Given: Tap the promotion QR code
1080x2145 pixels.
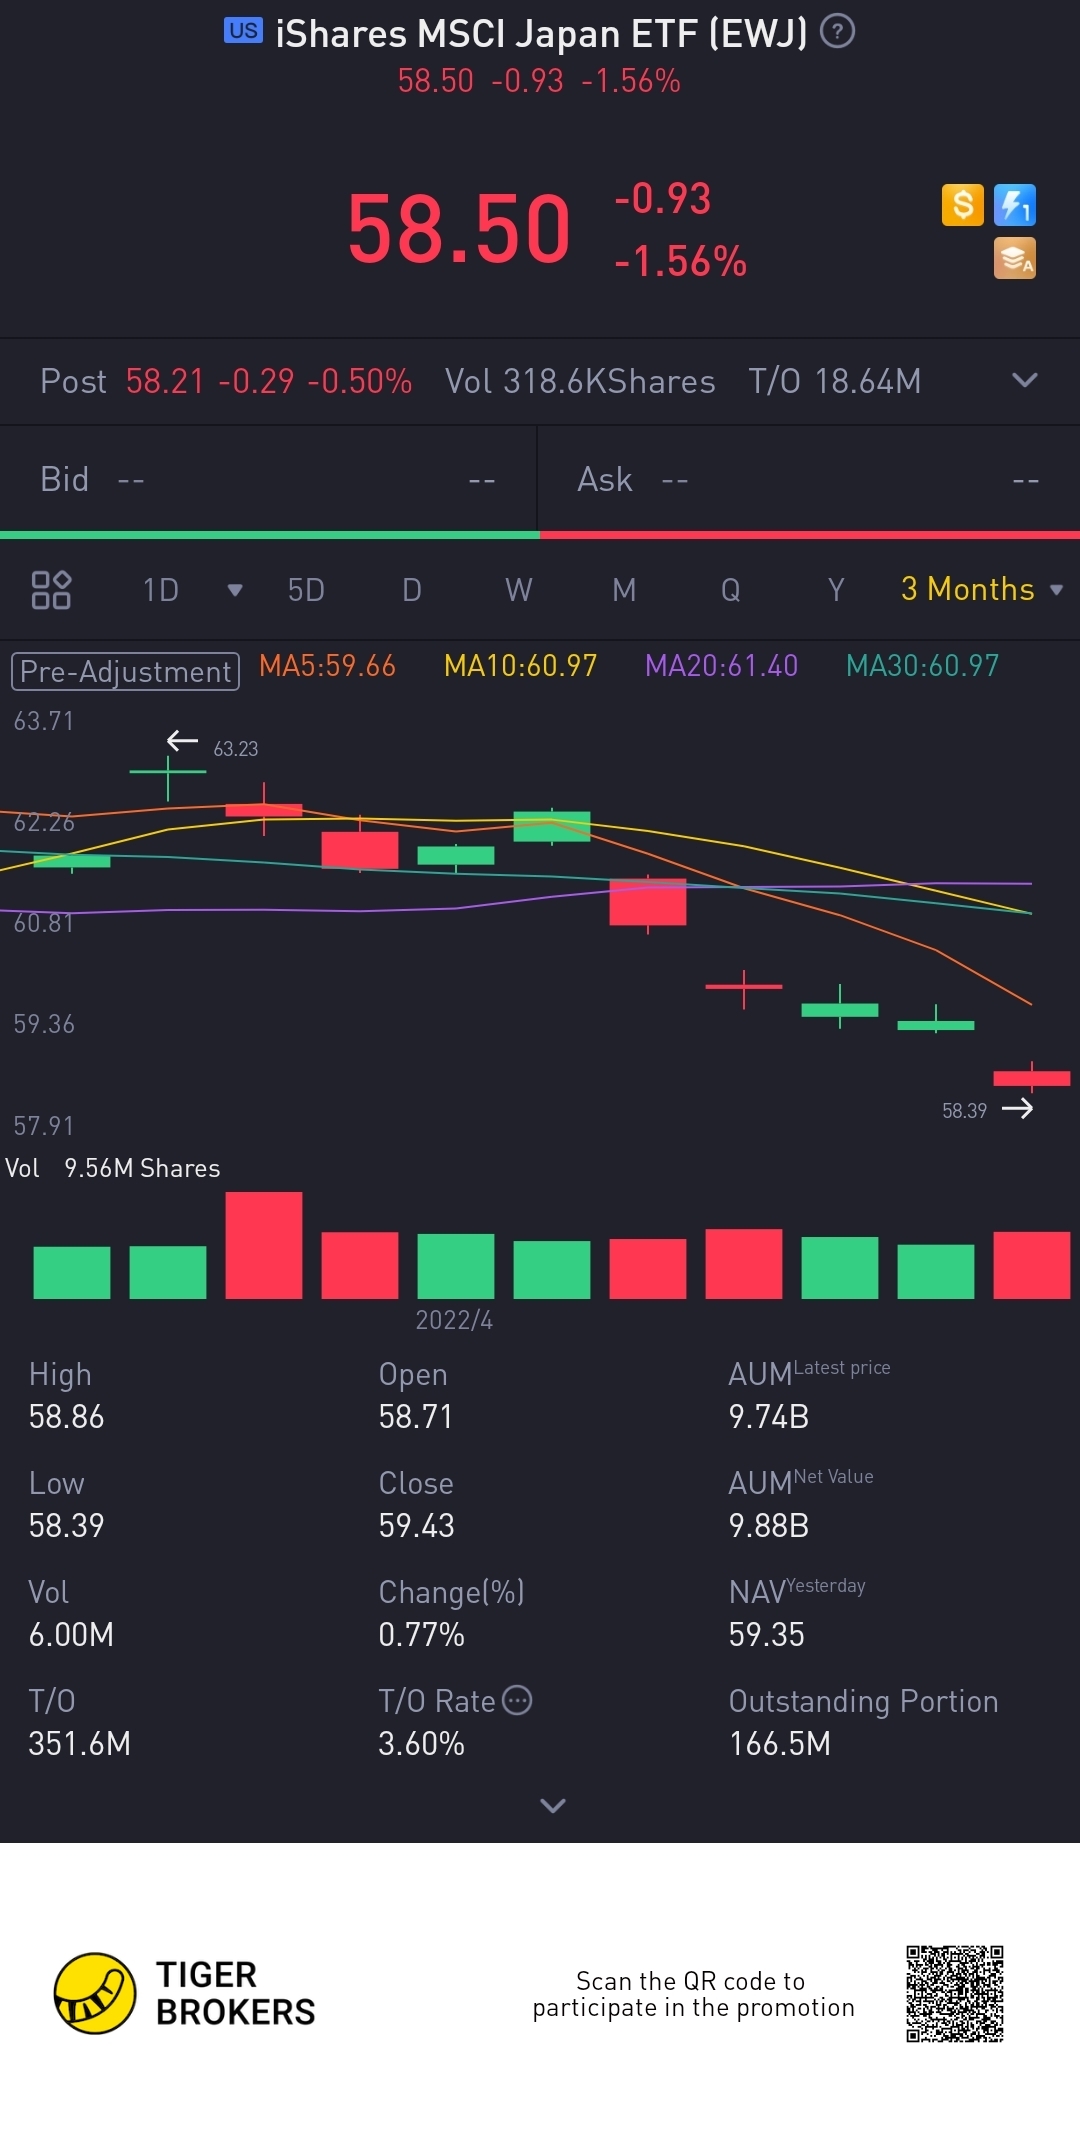Looking at the screenshot, I should (x=954, y=1993).
